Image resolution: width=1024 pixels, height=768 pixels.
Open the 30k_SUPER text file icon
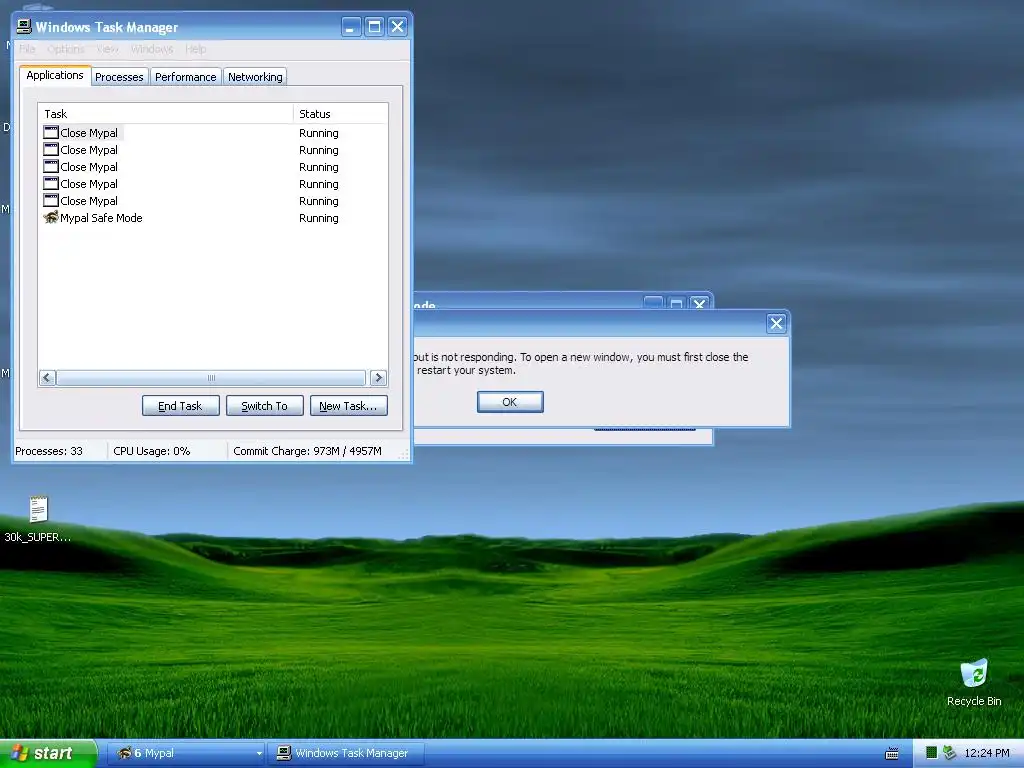tap(38, 509)
